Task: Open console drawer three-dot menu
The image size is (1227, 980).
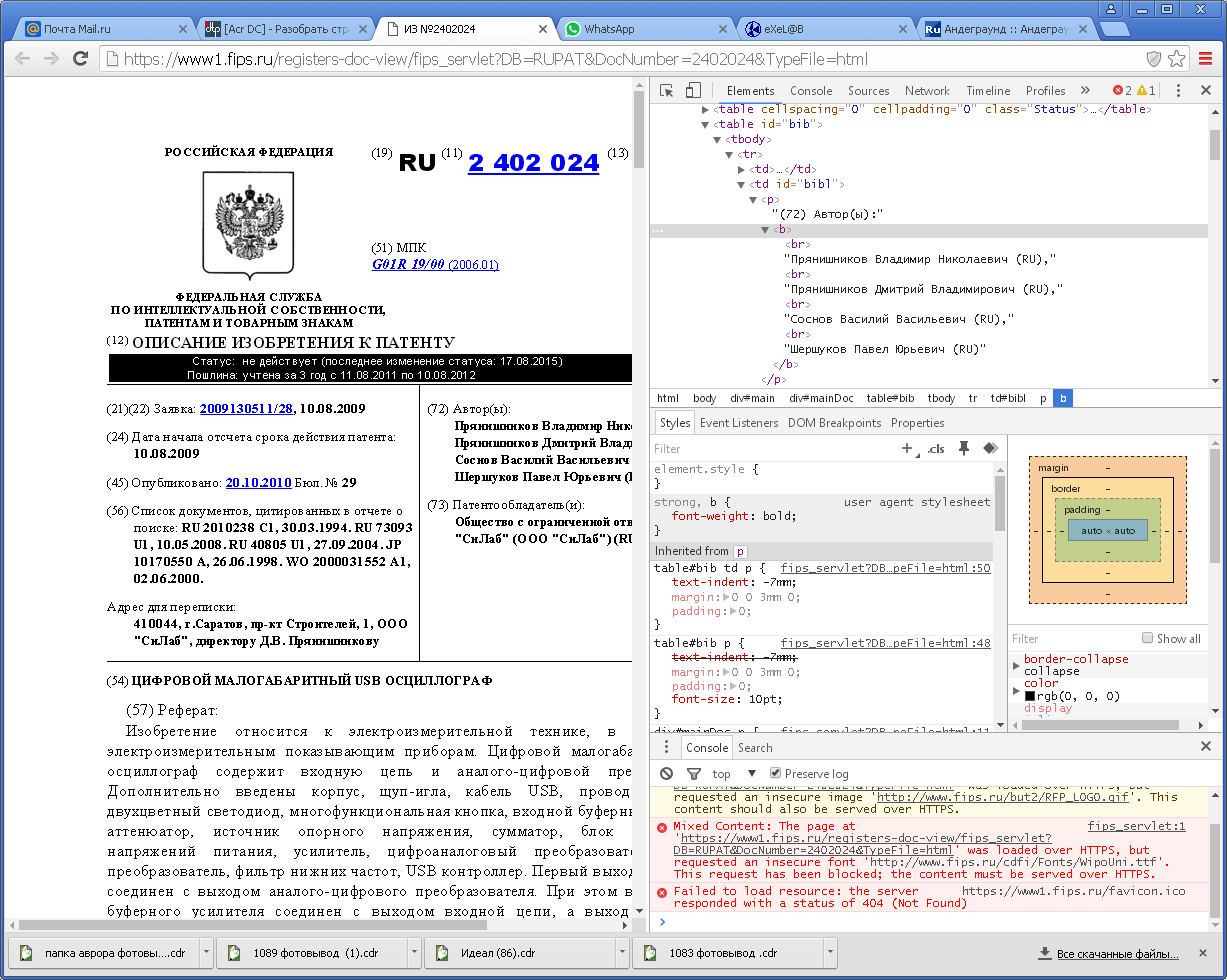Action: pyautogui.click(x=667, y=747)
